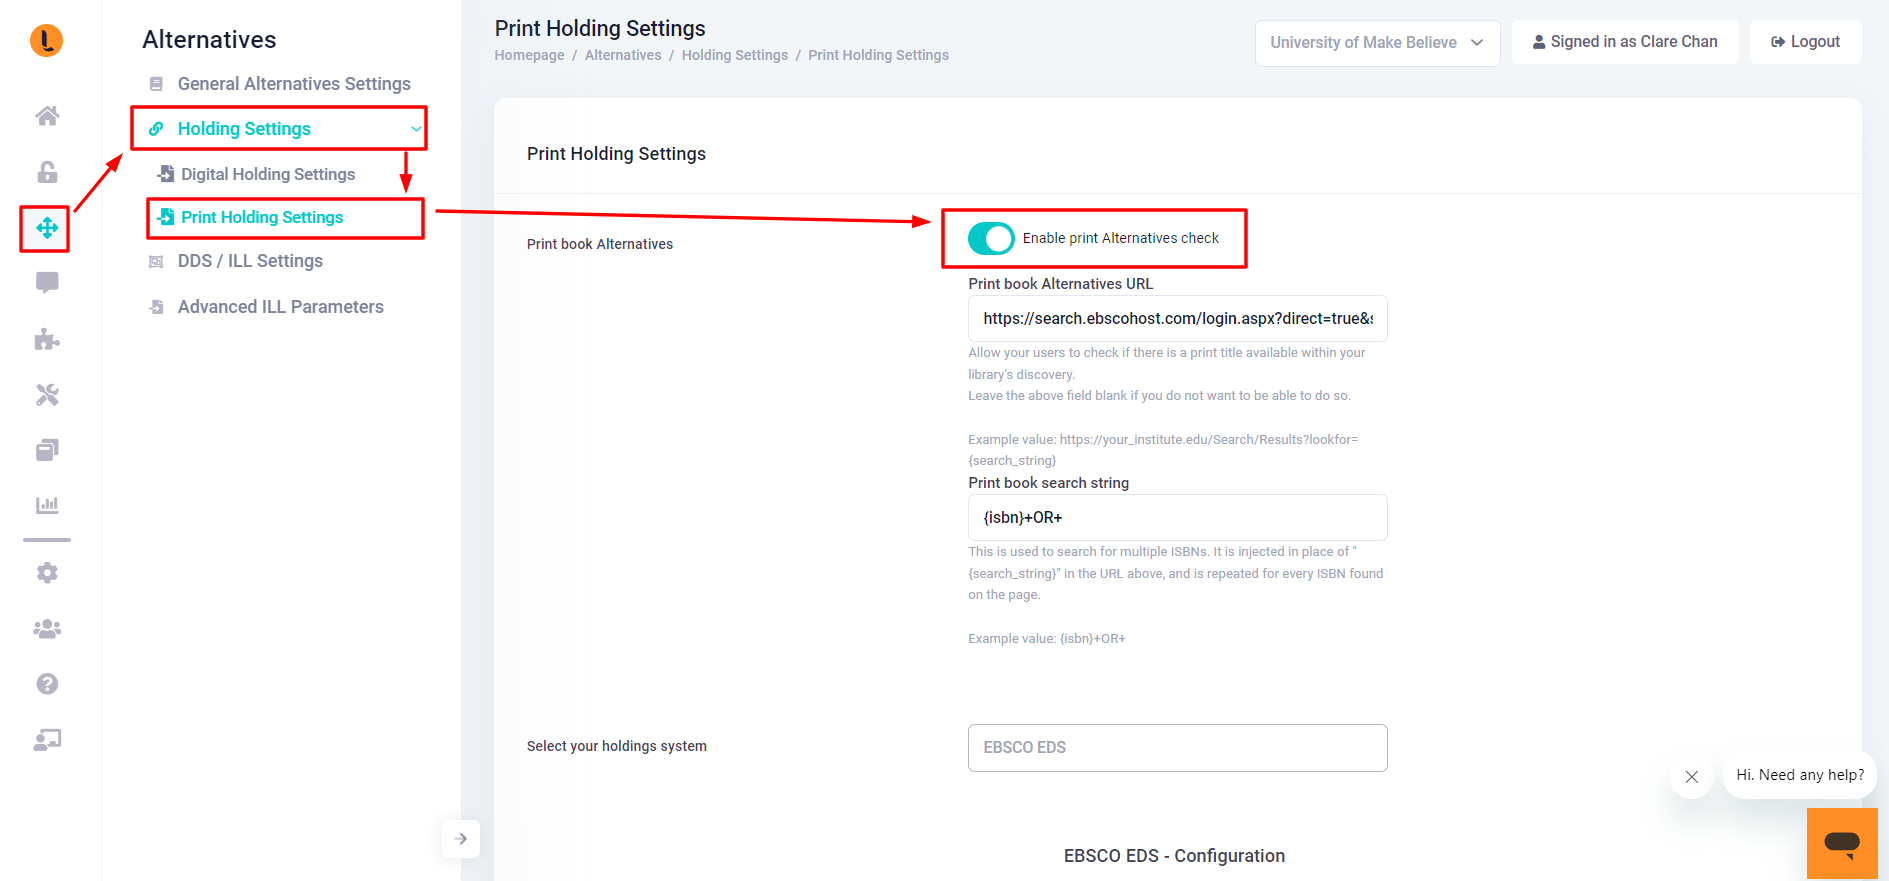Toggle Enable print Alternatives check switch
The height and width of the screenshot is (881, 1889).
pos(991,238)
